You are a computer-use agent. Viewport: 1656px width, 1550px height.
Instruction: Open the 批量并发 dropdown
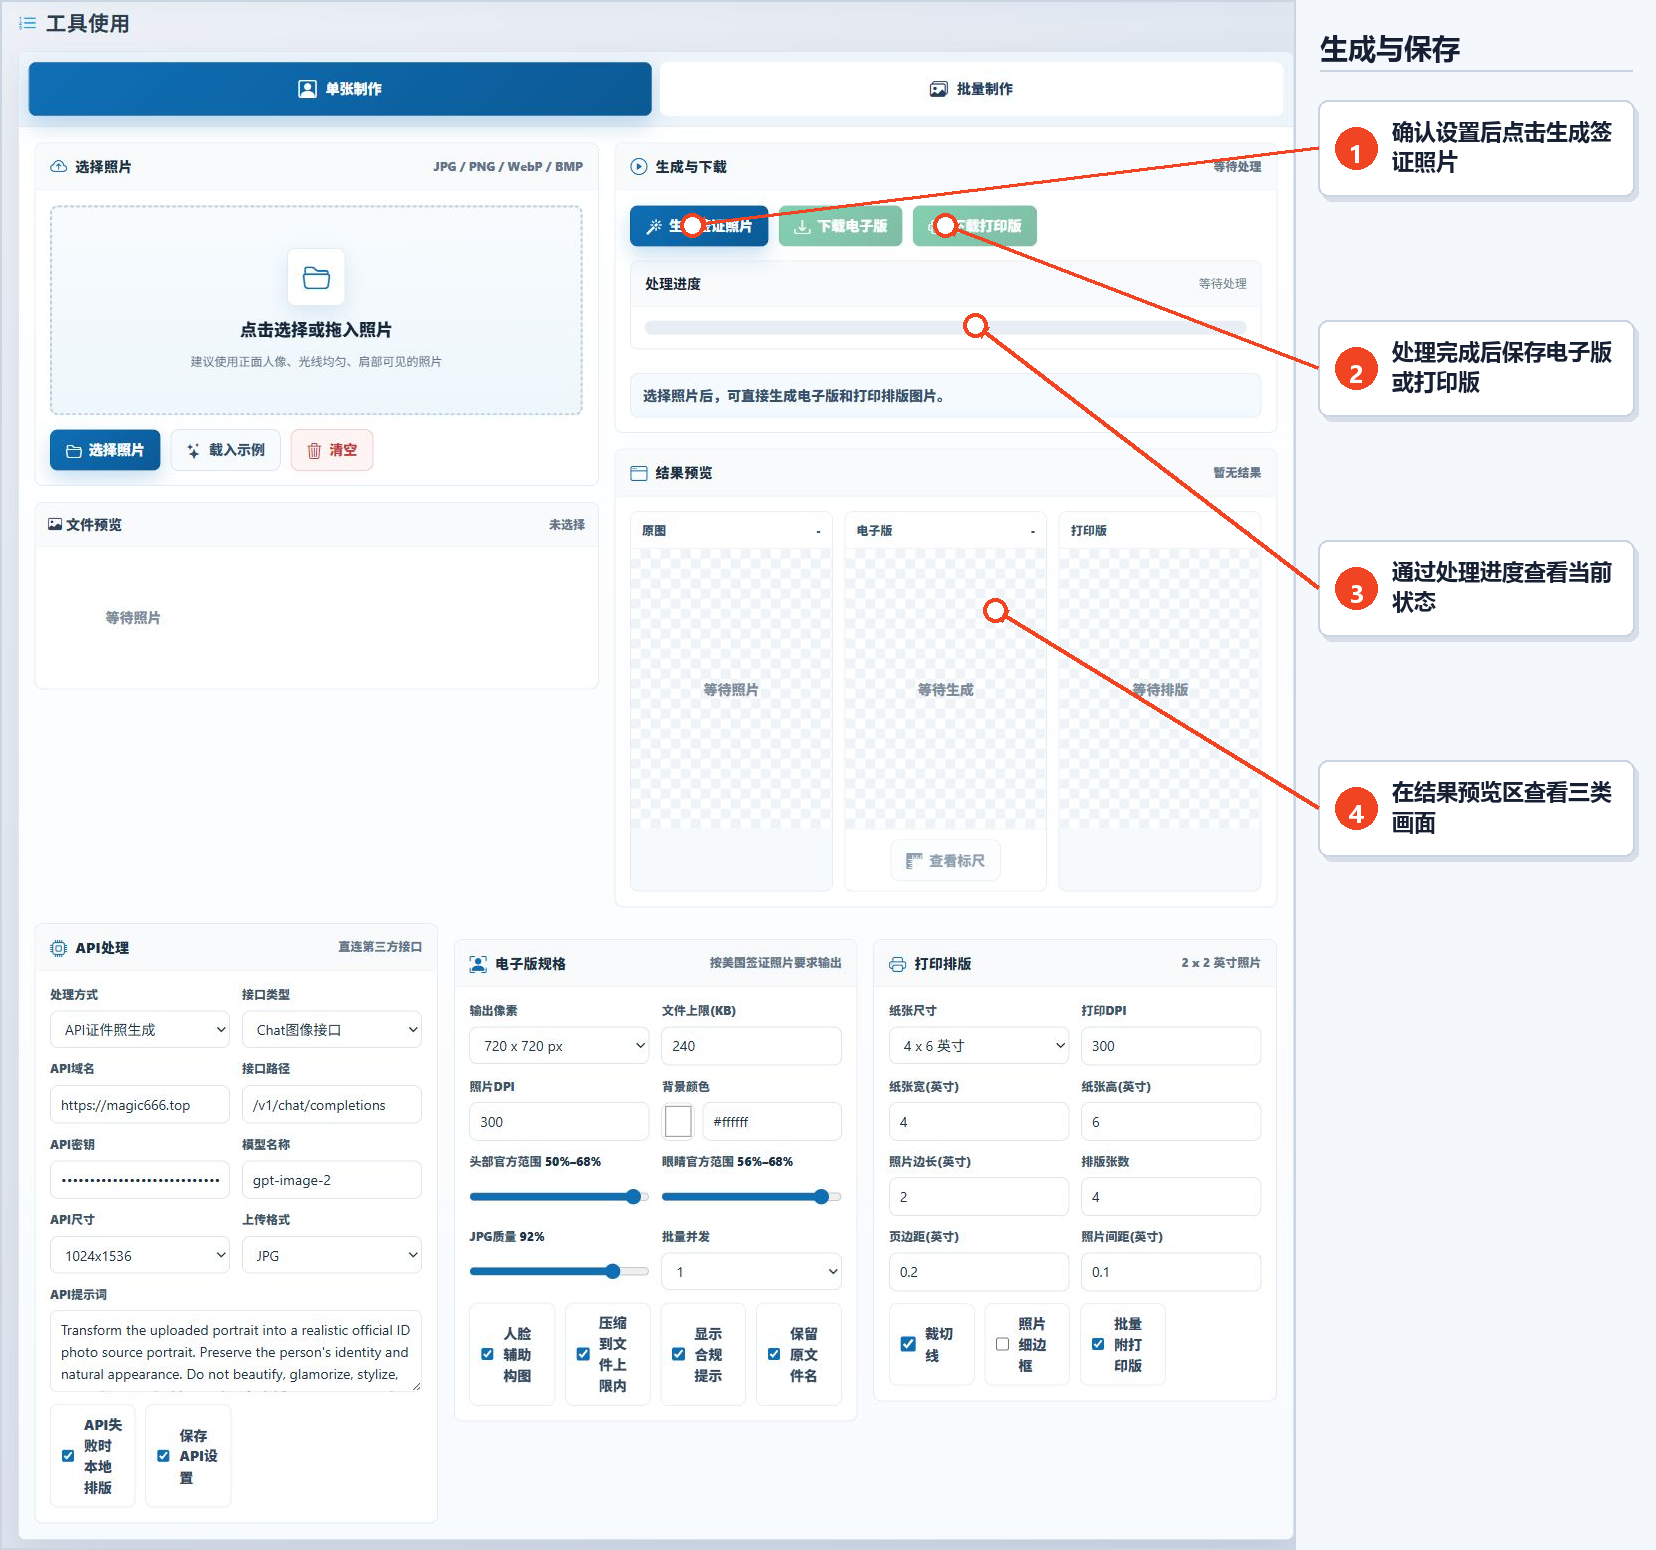pyautogui.click(x=751, y=1272)
